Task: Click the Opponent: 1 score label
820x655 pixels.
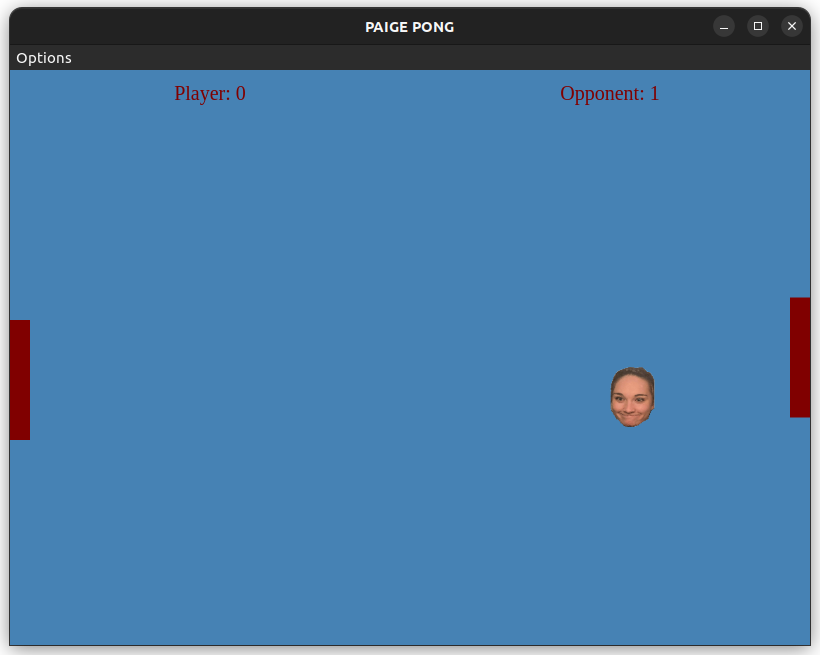Action: [609, 93]
